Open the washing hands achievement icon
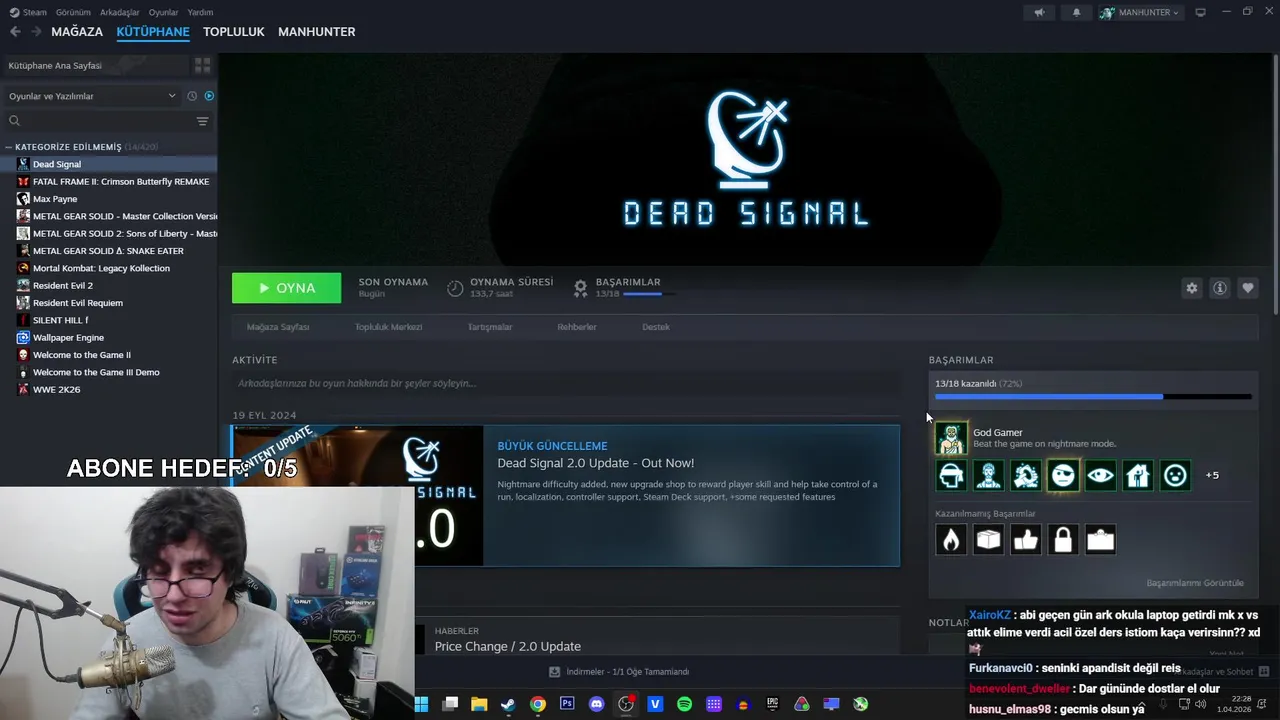 coord(1026,476)
